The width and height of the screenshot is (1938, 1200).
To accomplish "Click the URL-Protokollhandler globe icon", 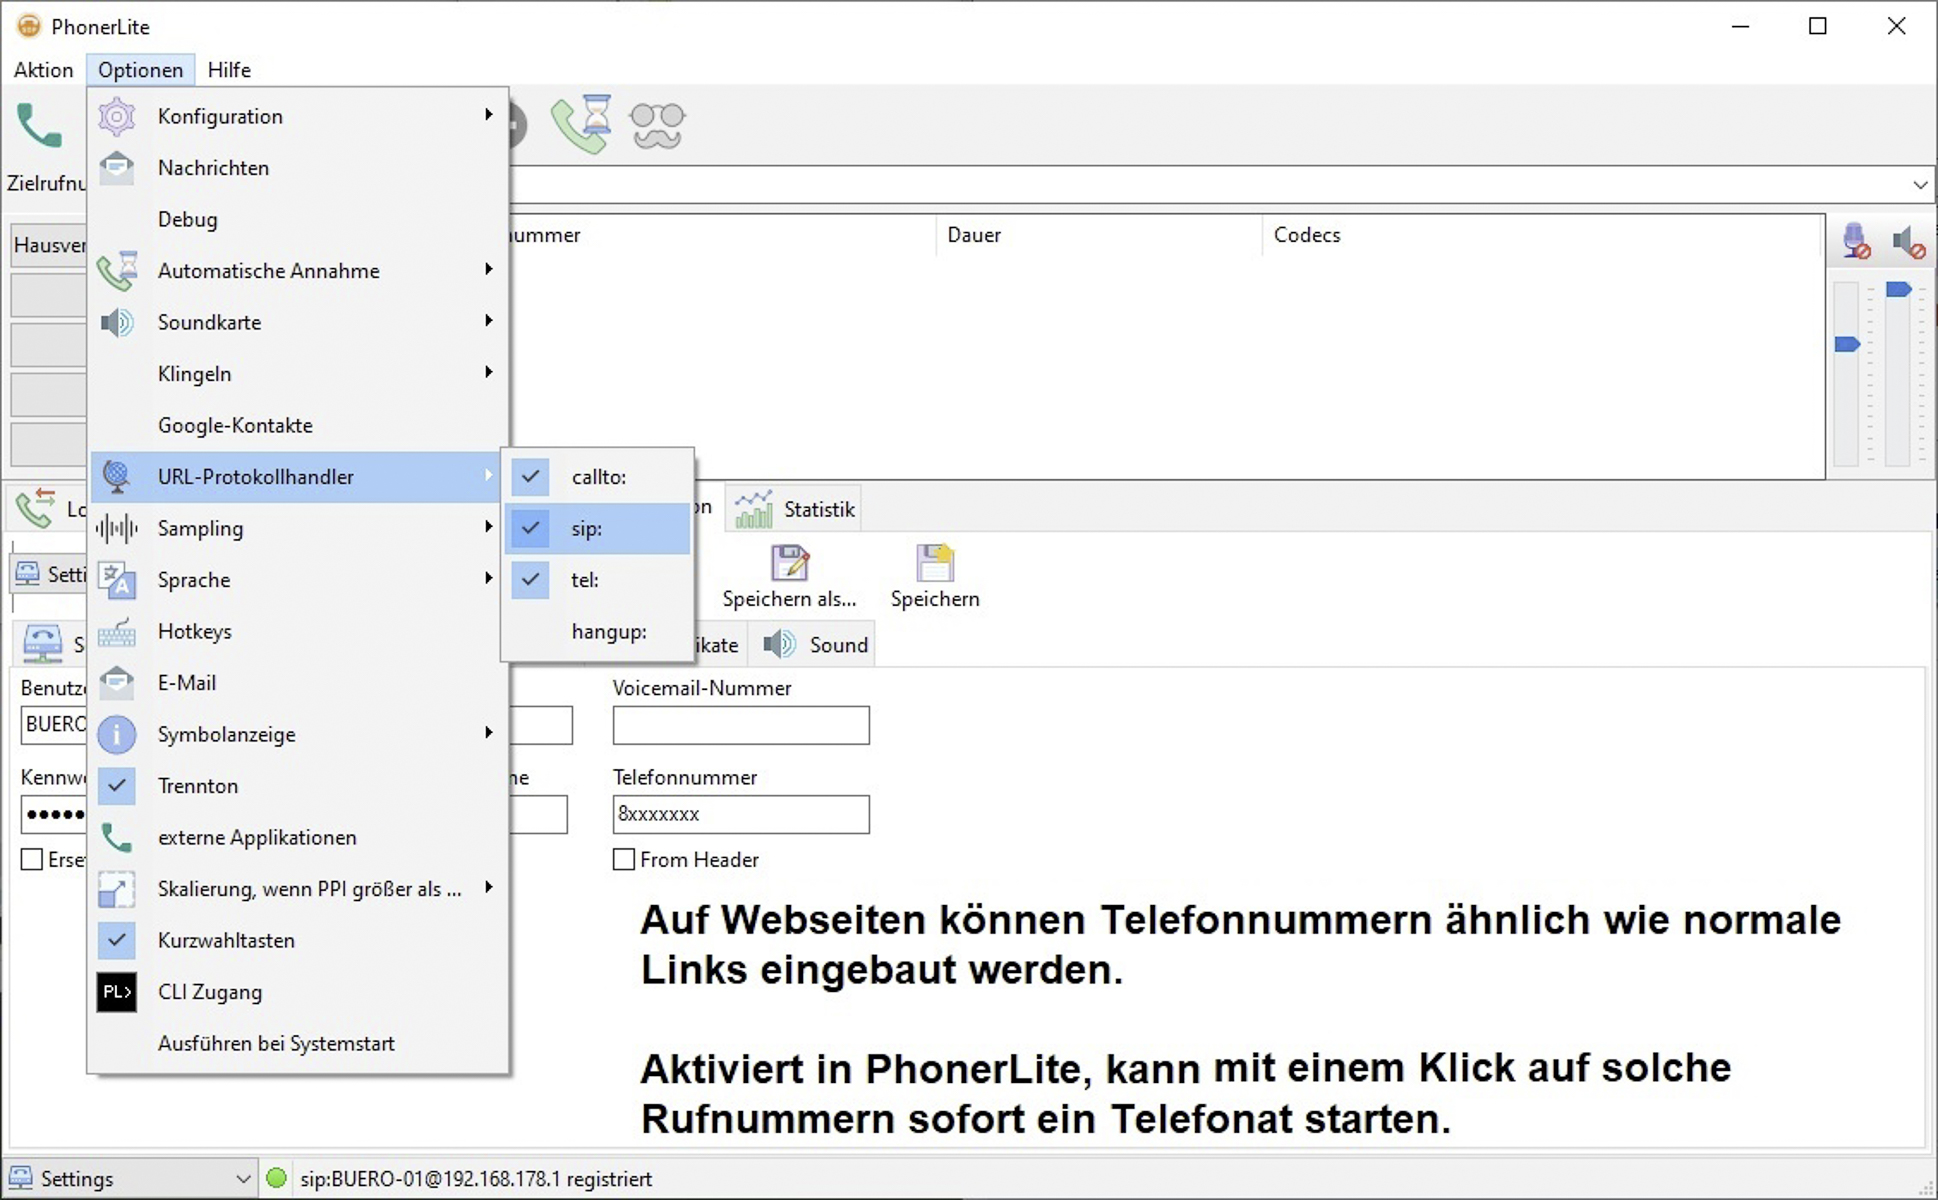I will pyautogui.click(x=117, y=477).
